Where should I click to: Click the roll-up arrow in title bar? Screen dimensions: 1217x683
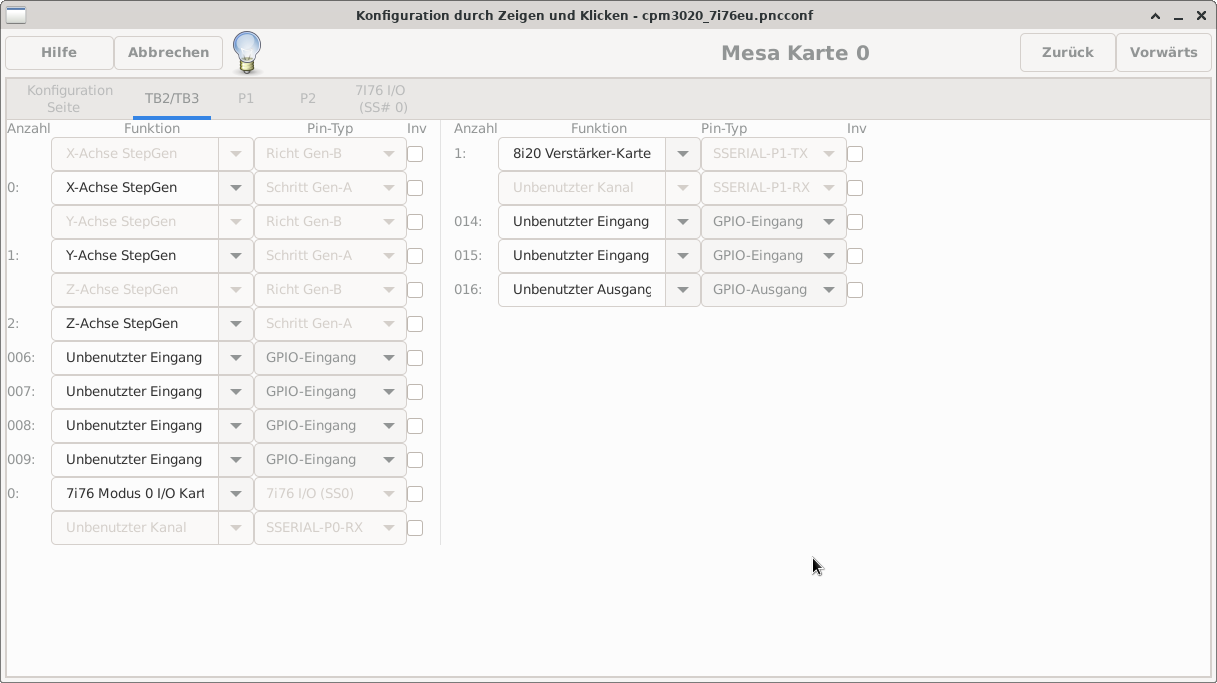(x=1156, y=16)
